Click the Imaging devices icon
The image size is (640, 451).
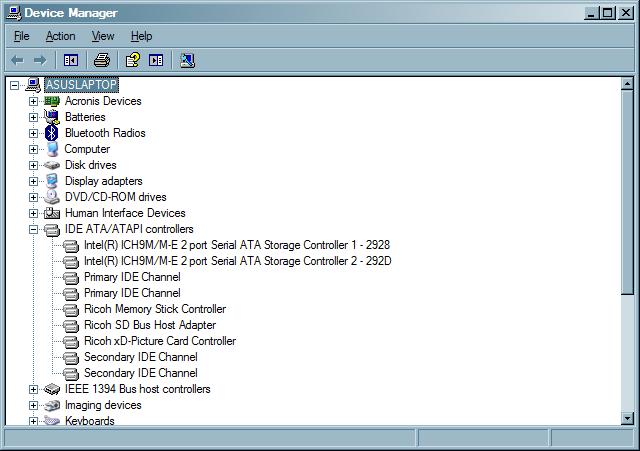(x=52, y=405)
